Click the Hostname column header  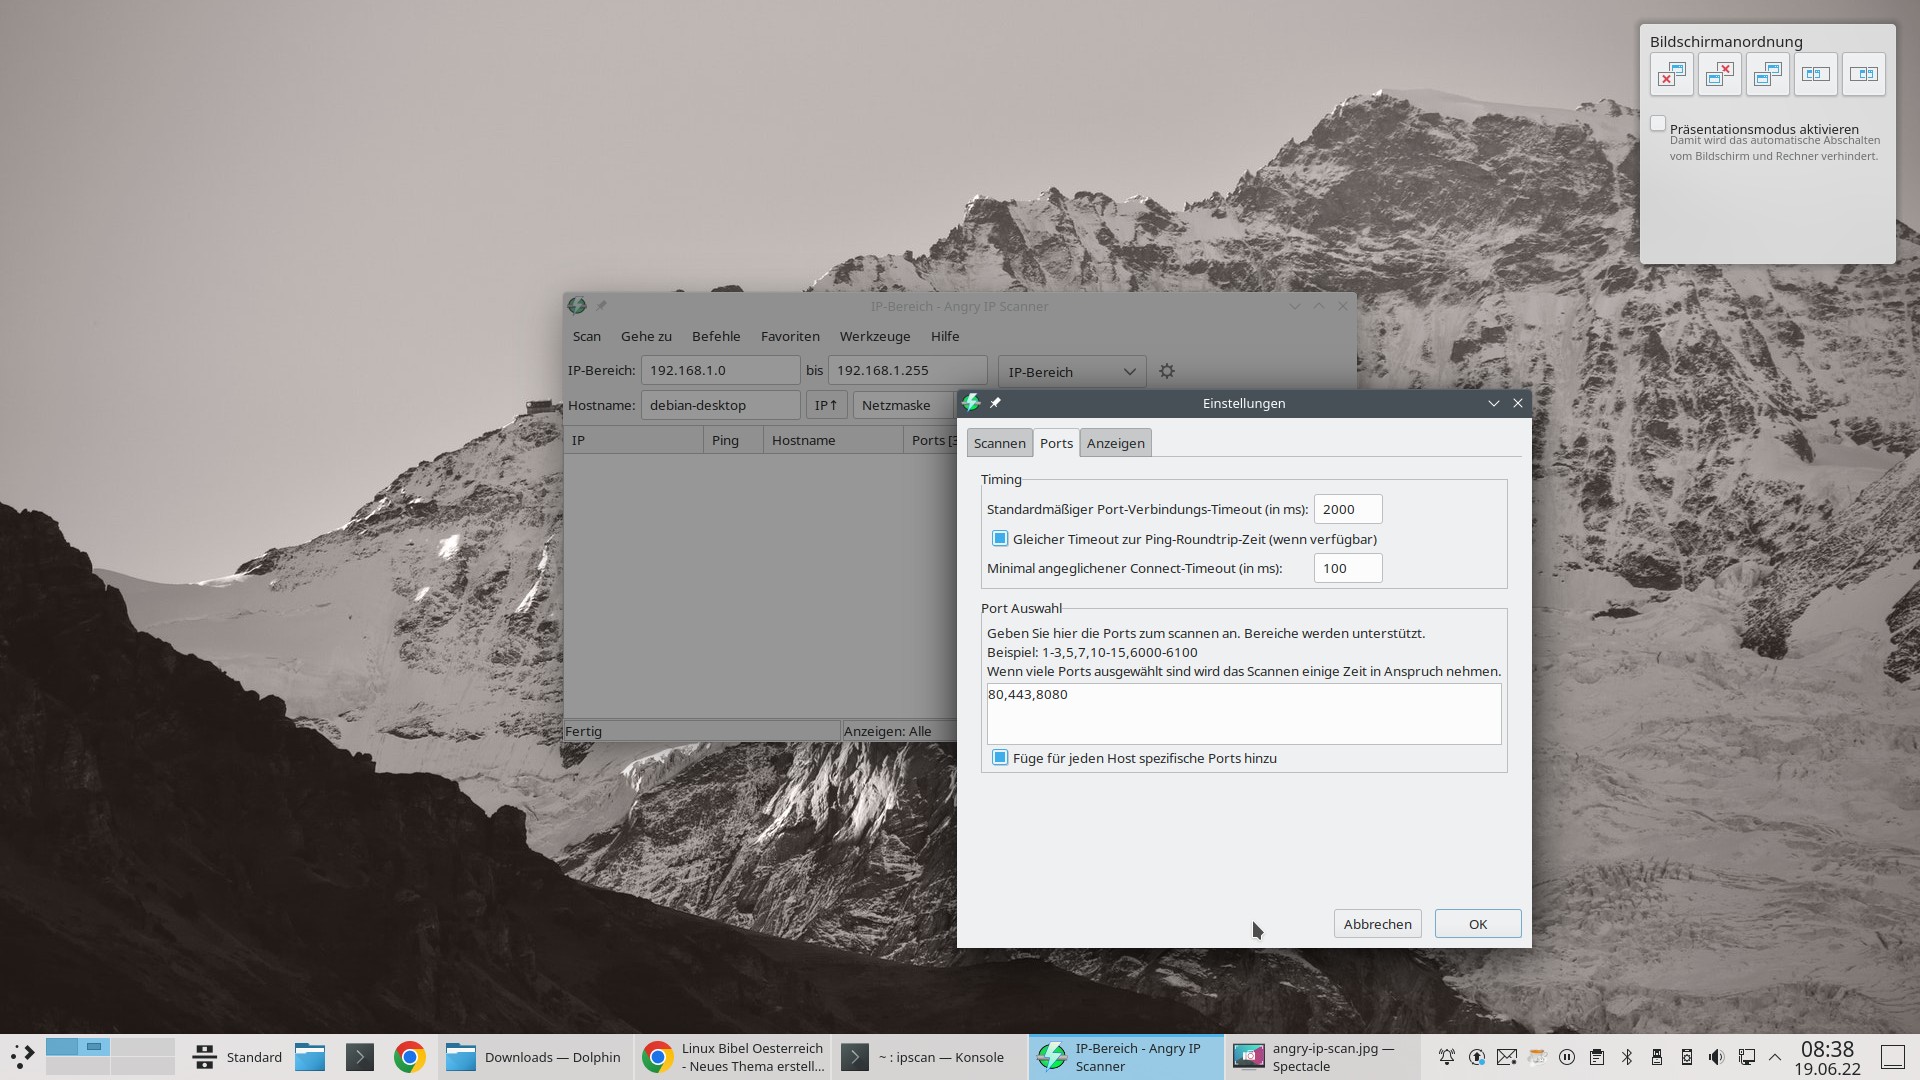coord(833,440)
